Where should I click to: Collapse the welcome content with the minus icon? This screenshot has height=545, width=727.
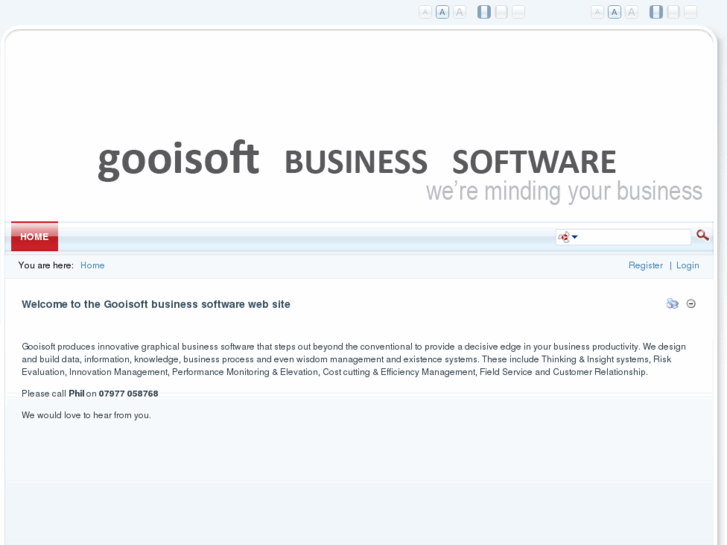coord(691,304)
